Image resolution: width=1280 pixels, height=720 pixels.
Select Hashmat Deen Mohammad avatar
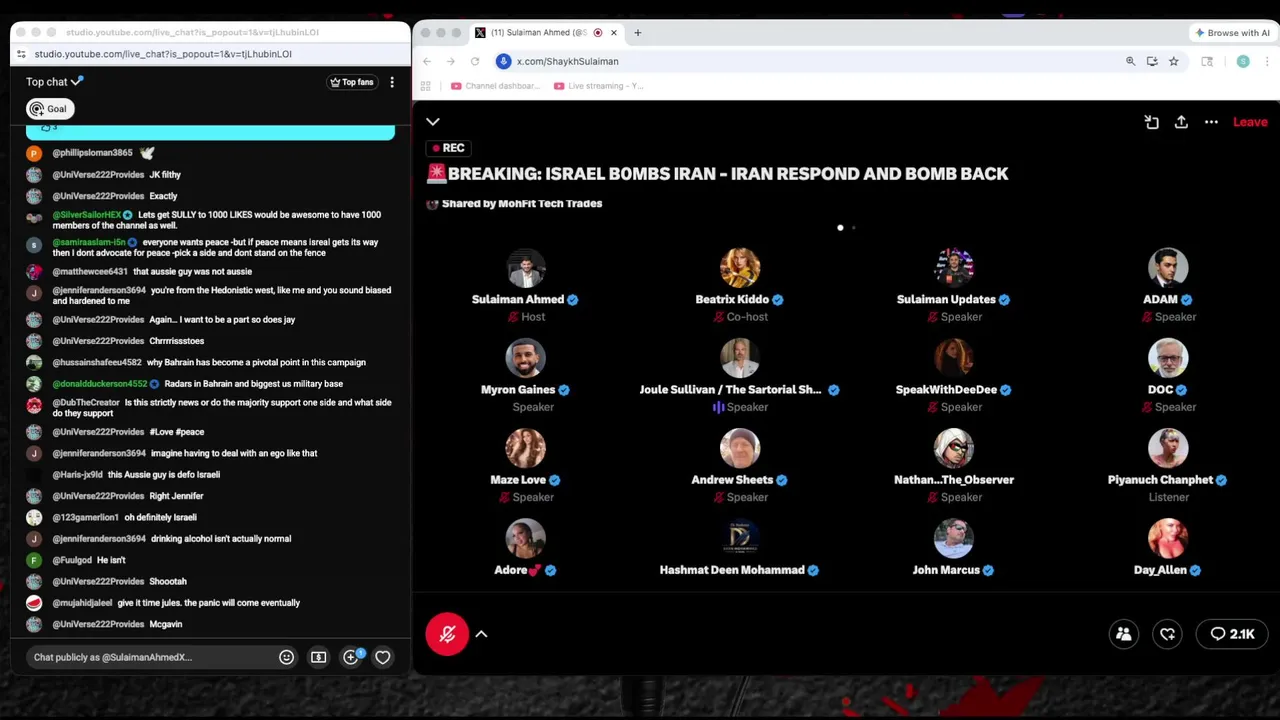coord(740,538)
